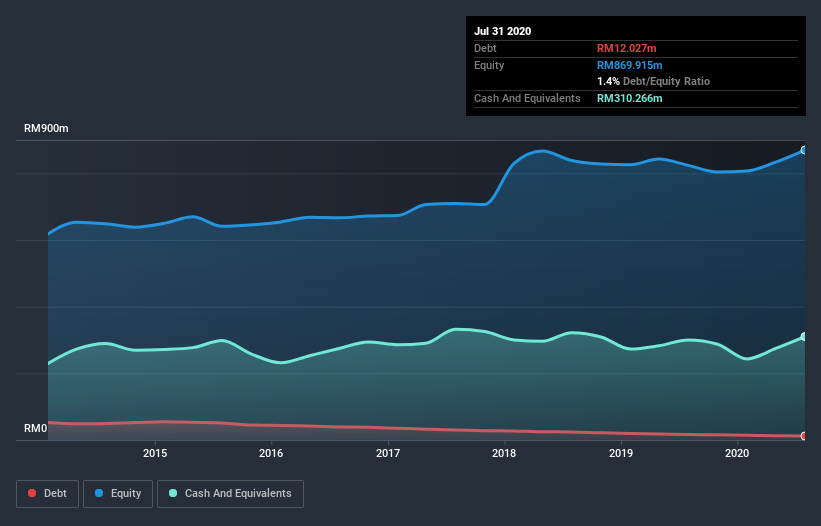Screen dimensions: 821x526
Task: Select the Equity line end marker
Action: pos(804,150)
